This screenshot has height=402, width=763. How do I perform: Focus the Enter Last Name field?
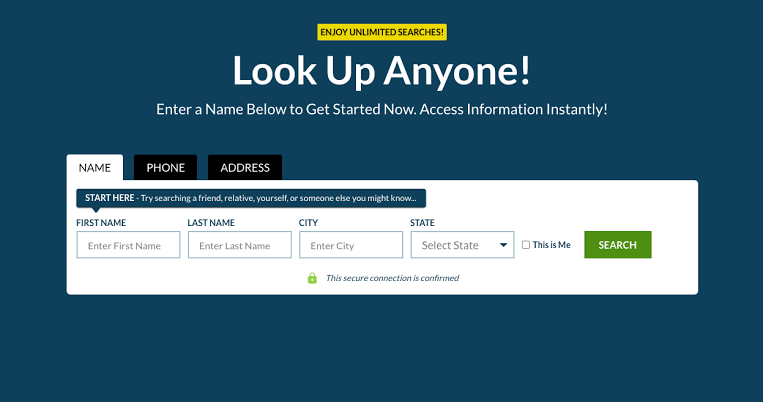pos(239,245)
